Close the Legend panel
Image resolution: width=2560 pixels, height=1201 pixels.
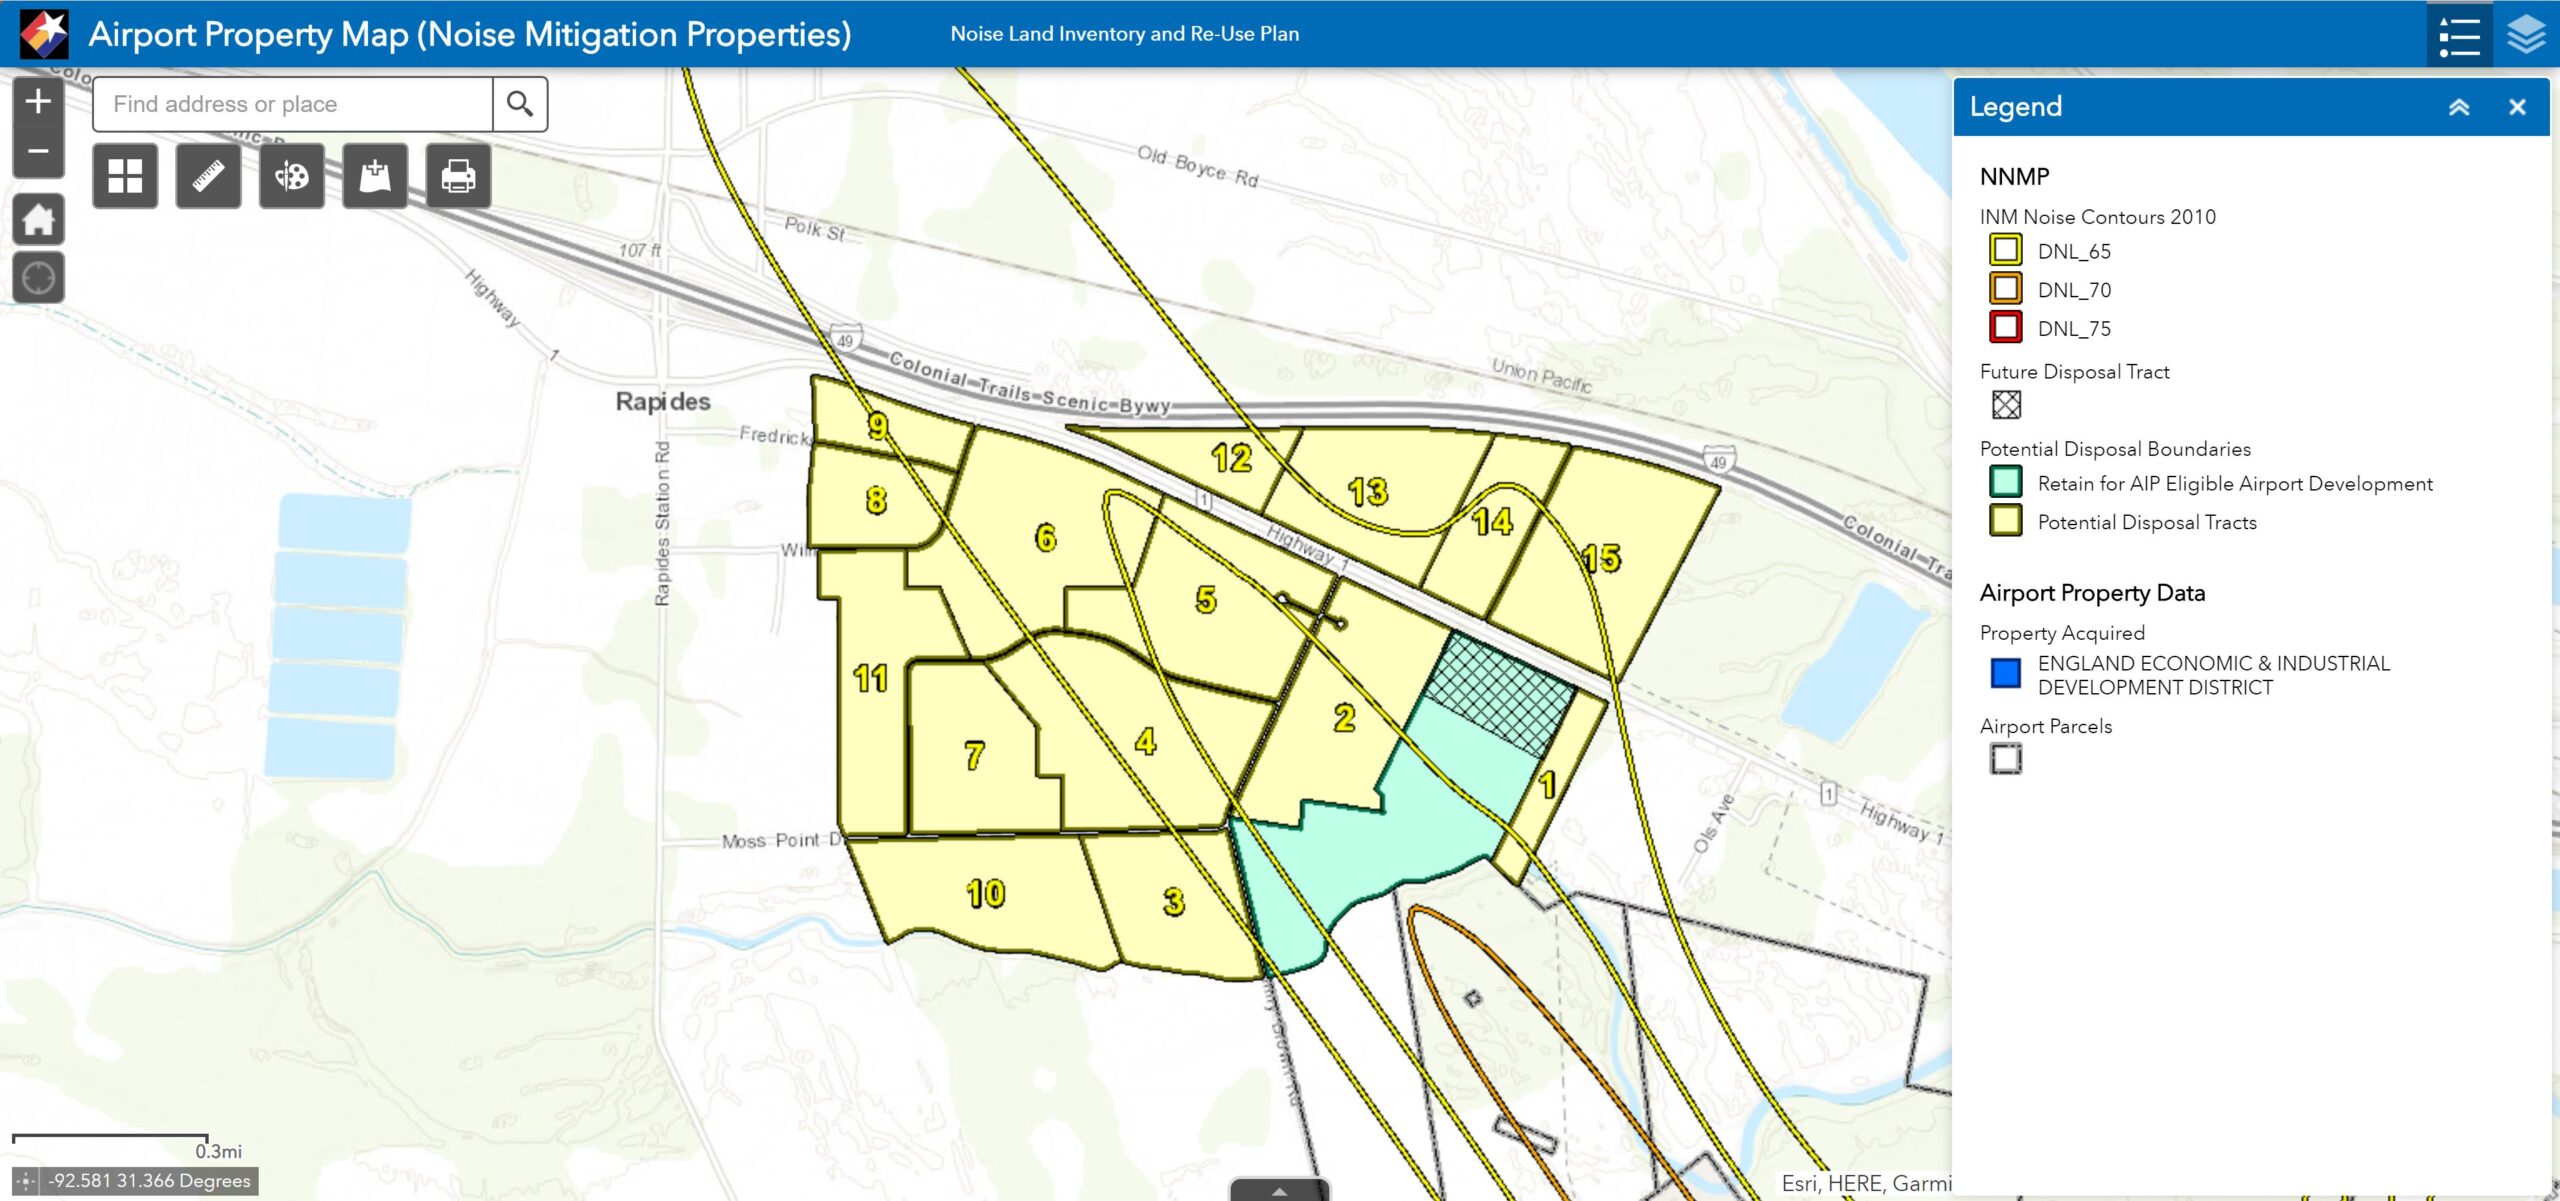tap(2517, 107)
